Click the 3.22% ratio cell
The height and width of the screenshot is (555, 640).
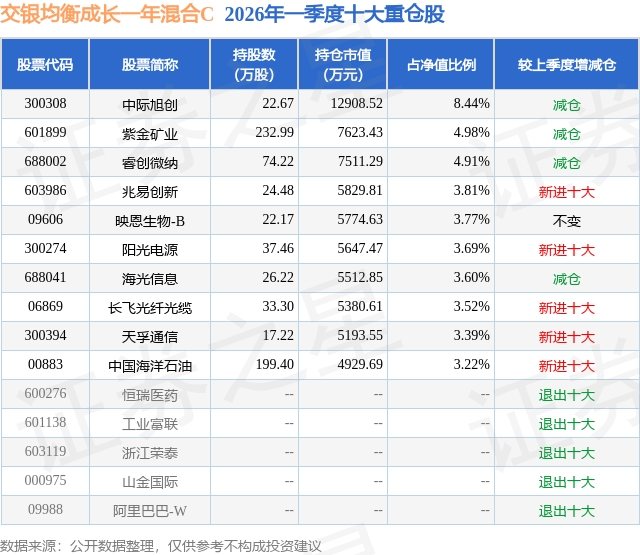471,364
